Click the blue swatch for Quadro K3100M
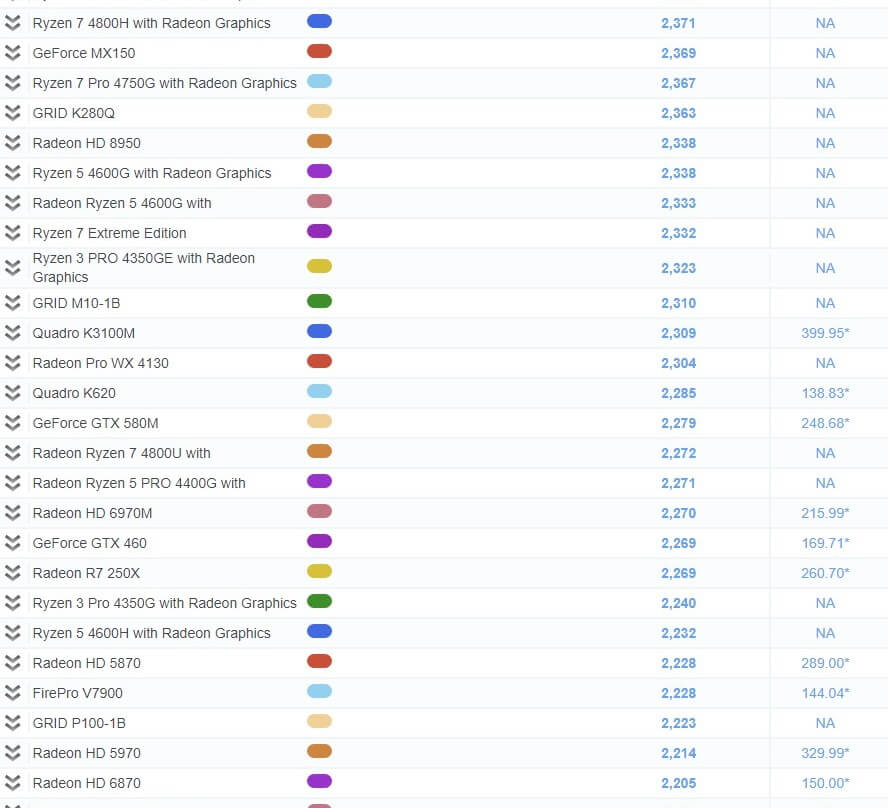This screenshot has height=808, width=888. 319,332
